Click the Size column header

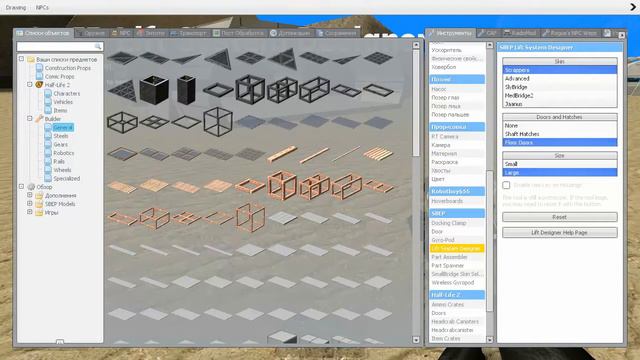(560, 156)
